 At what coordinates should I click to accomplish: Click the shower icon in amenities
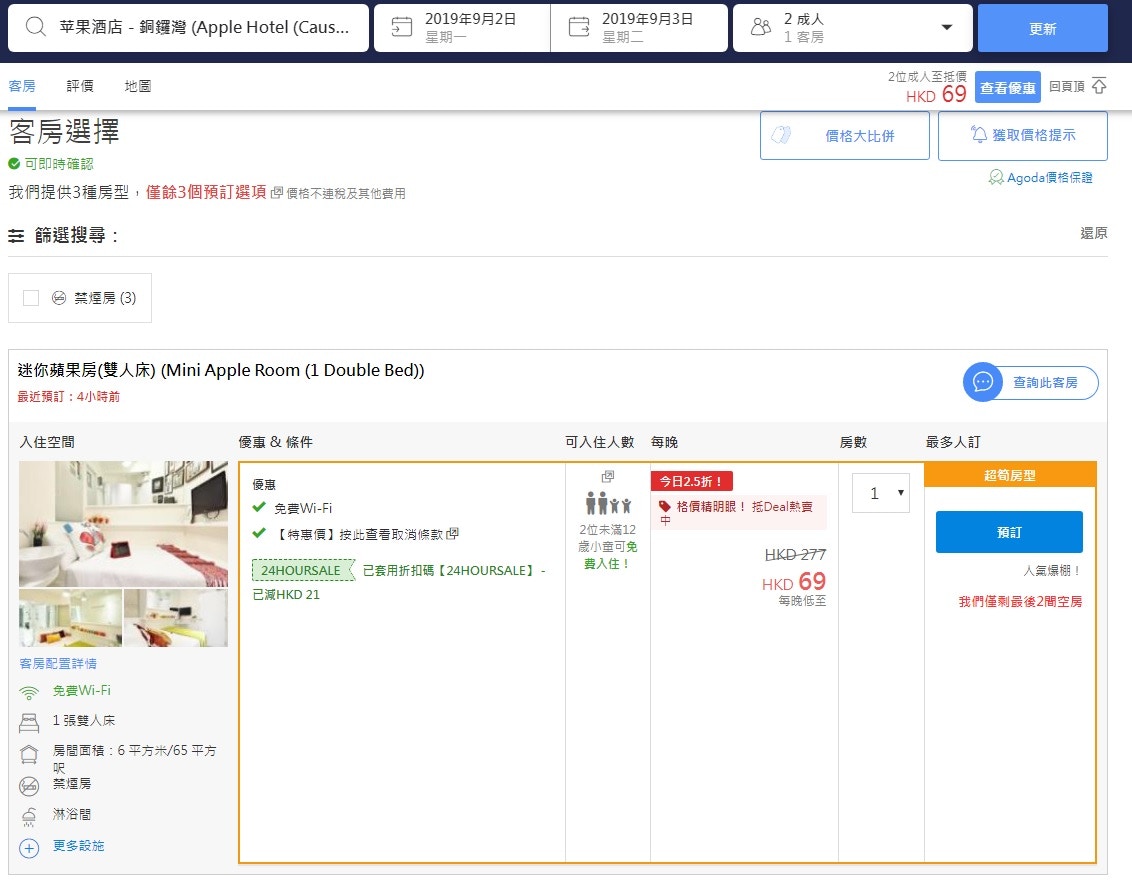pyautogui.click(x=29, y=817)
